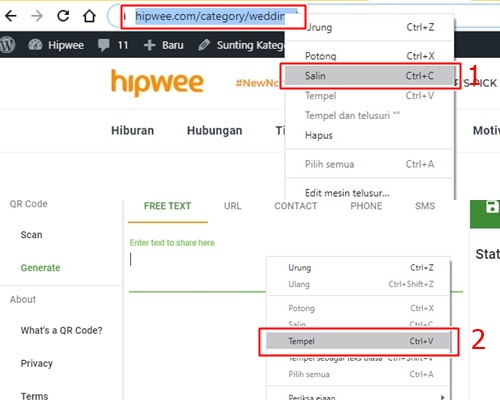The height and width of the screenshot is (400, 500).
Task: Click the browser back arrow
Action: click(11, 16)
